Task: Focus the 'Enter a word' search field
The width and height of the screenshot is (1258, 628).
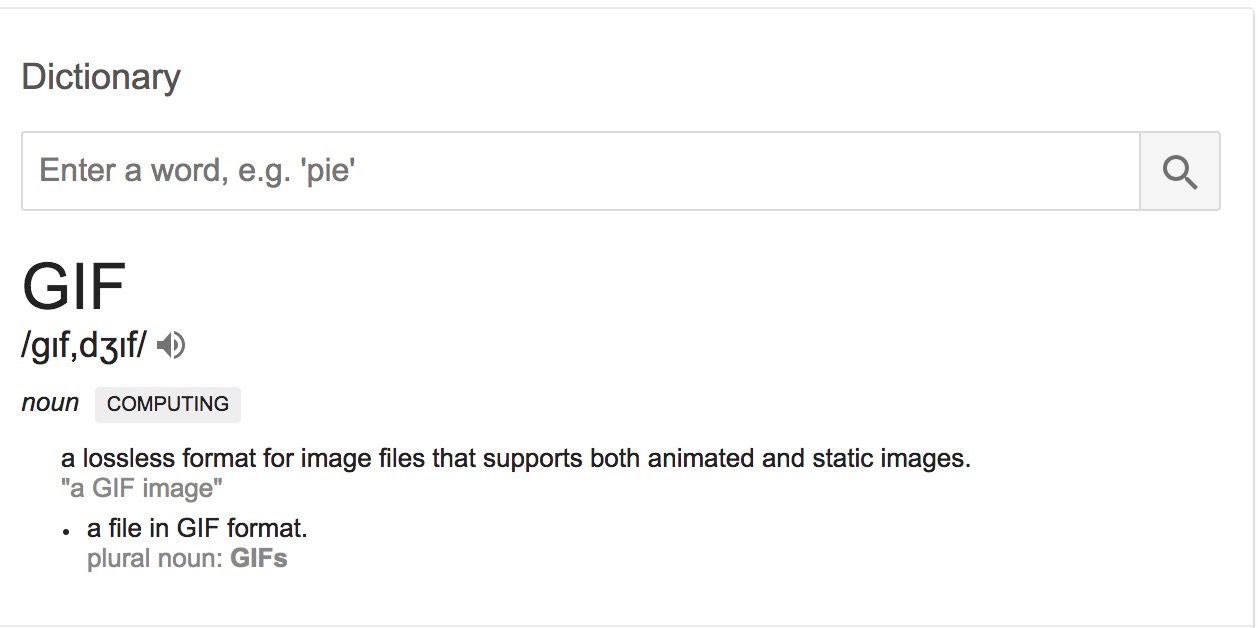Action: [x=581, y=171]
